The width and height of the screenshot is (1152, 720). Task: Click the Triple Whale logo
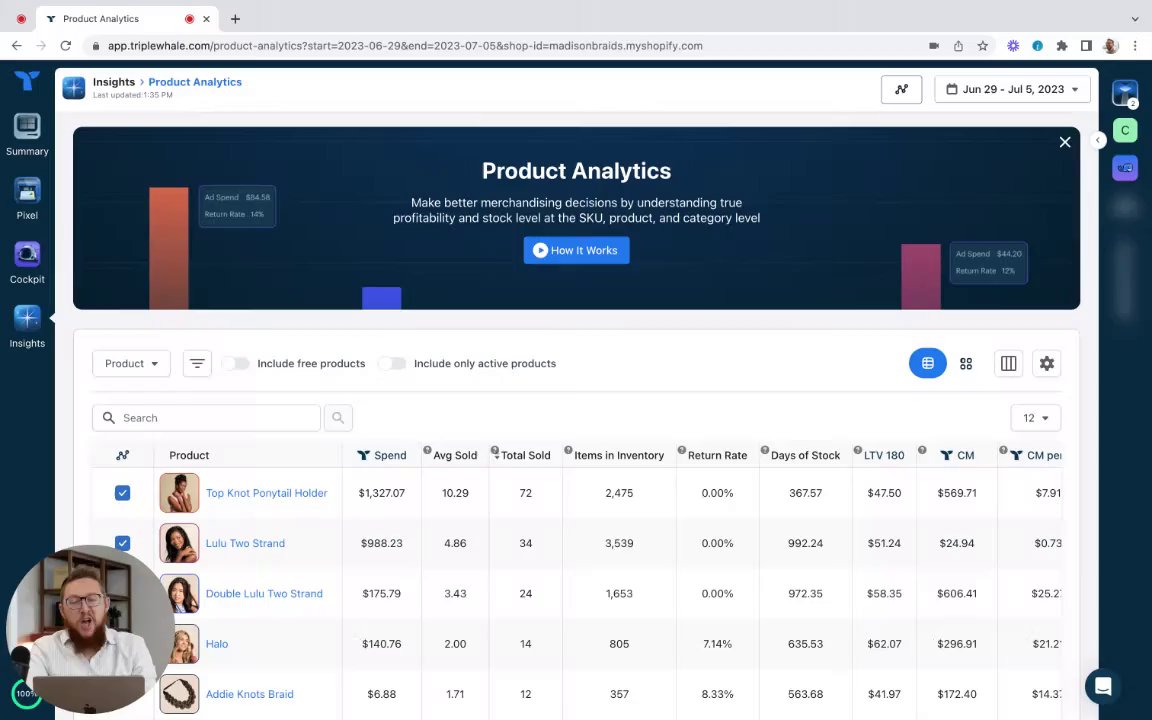tap(27, 80)
